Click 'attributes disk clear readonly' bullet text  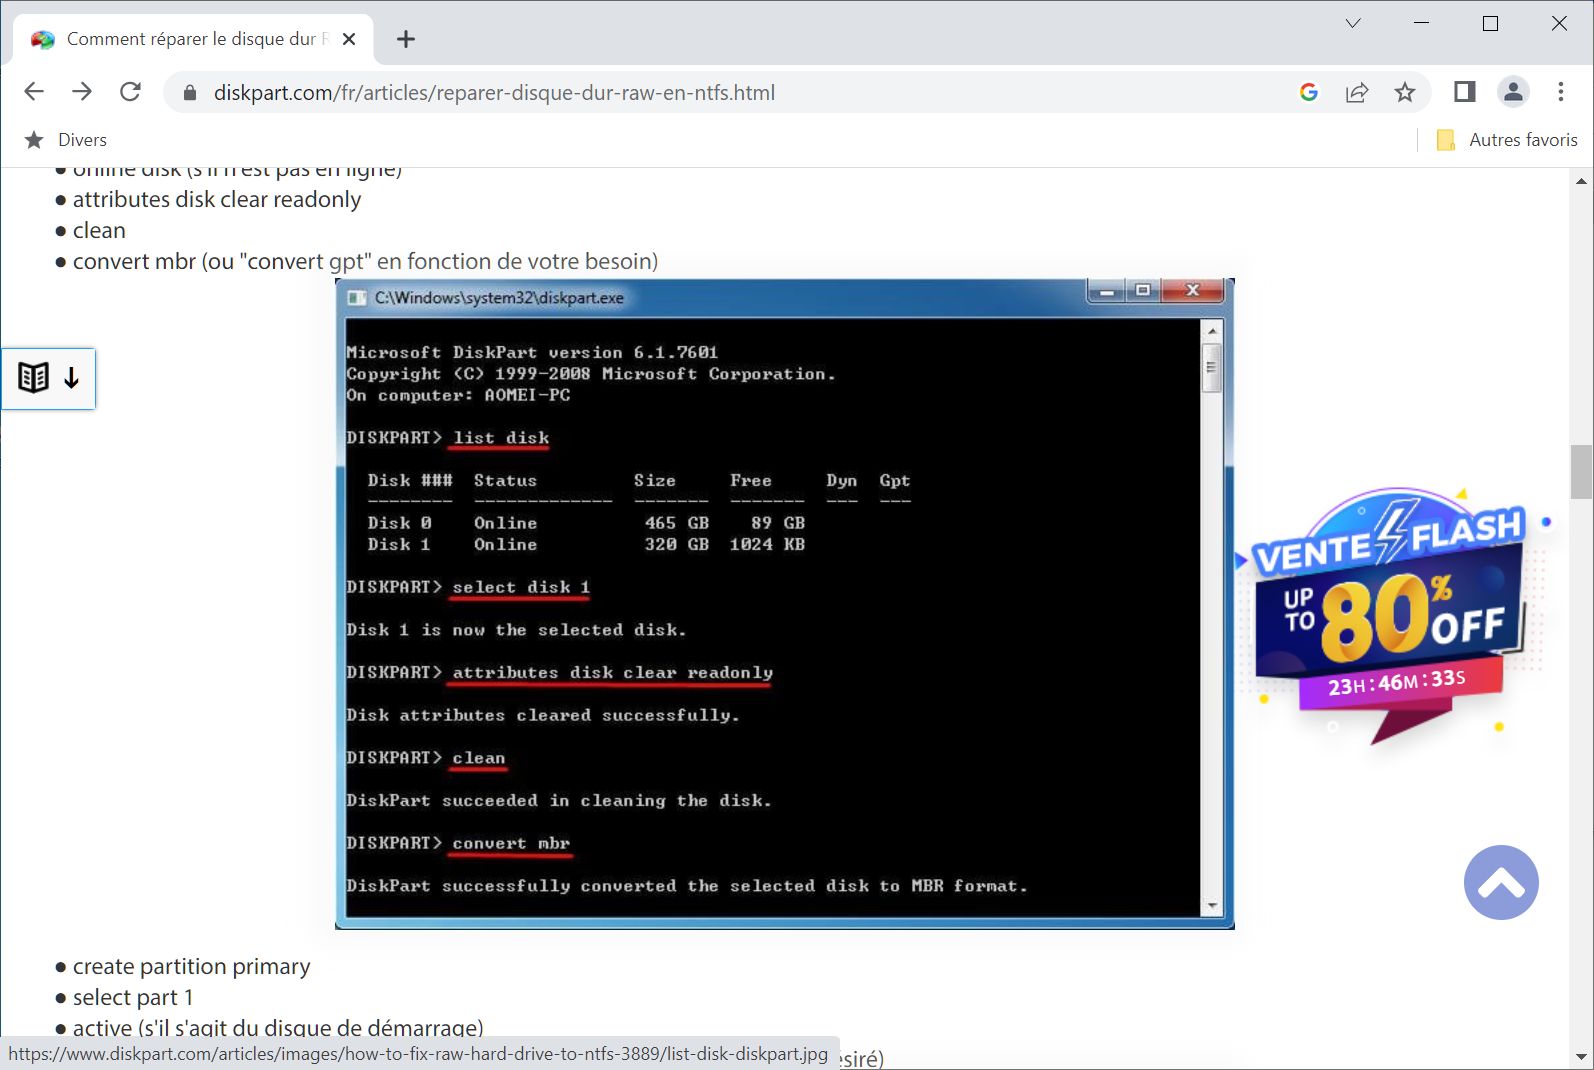coord(217,199)
